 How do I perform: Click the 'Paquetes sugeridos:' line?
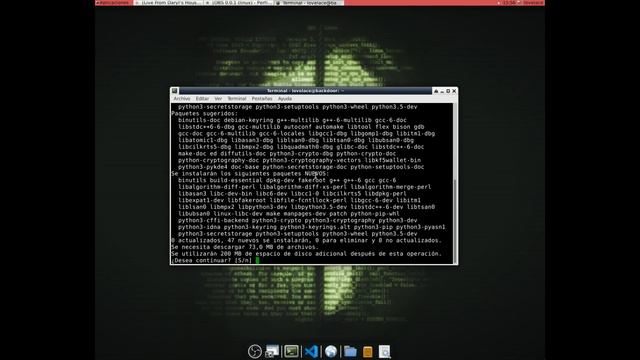tap(204, 113)
